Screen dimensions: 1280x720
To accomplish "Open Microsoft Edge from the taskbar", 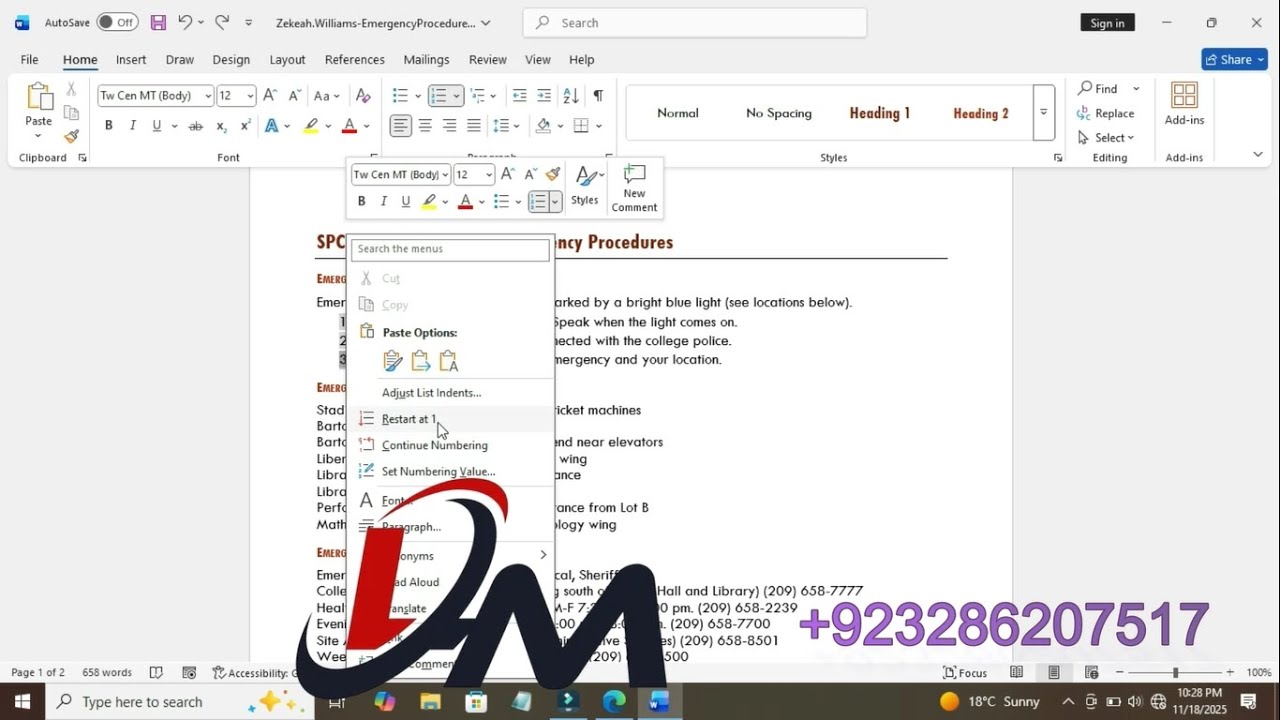I will (613, 702).
